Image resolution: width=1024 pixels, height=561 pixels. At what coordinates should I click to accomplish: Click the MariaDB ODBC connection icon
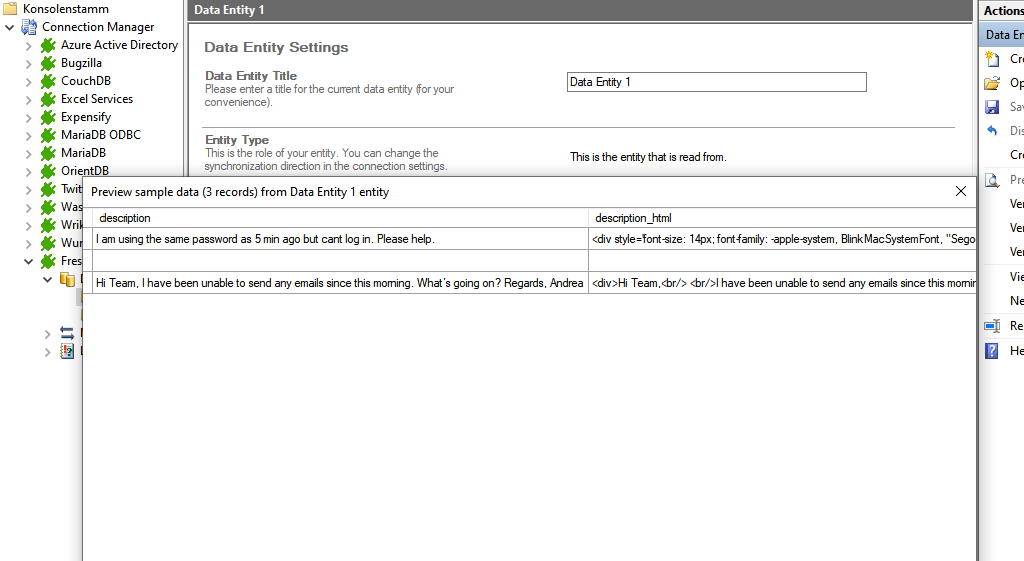click(x=48, y=135)
